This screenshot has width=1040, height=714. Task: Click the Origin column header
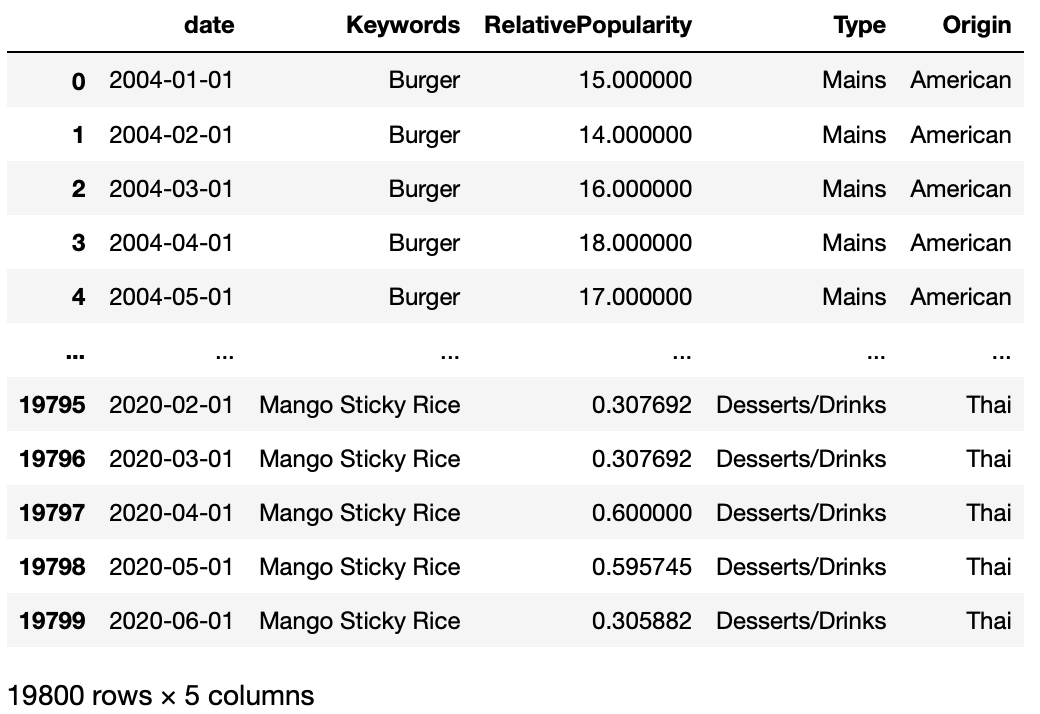click(976, 26)
